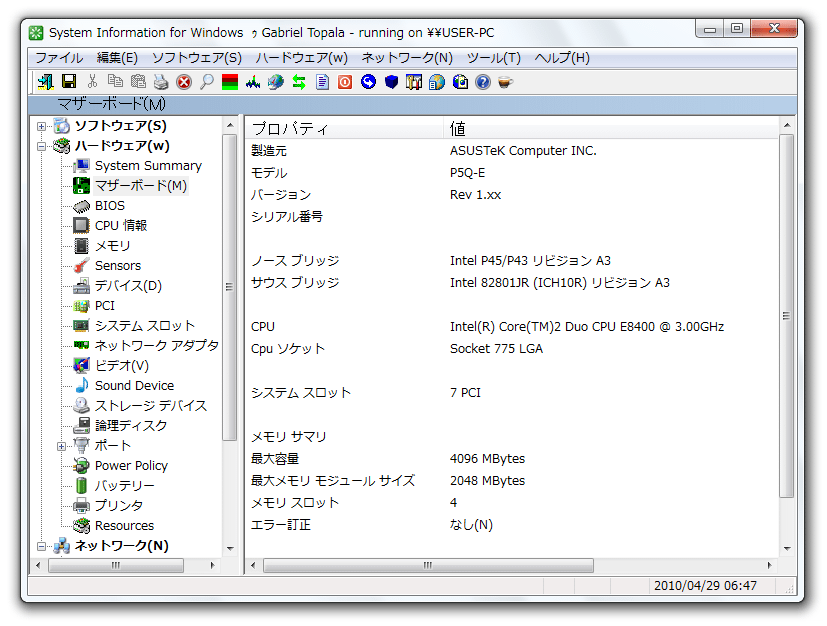Open the ソフトウェア(S) menu
Image resolution: width=827 pixels, height=626 pixels.
[x=197, y=57]
